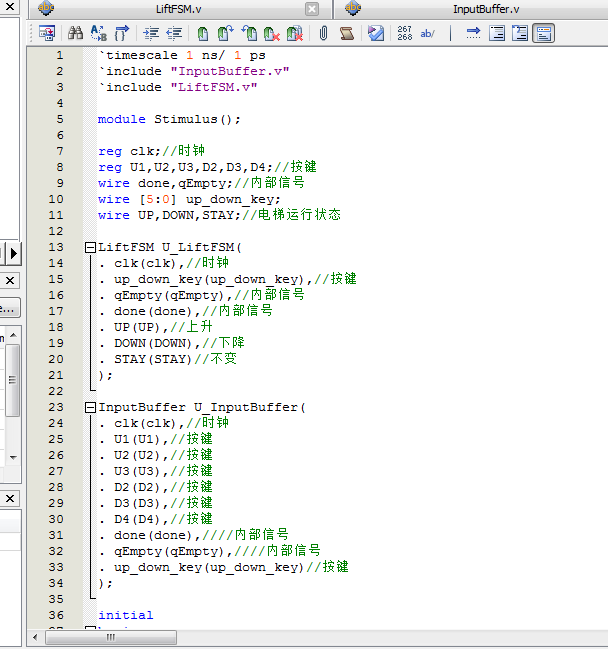Click the ab/ icon in the toolbar
The width and height of the screenshot is (608, 649).
[x=427, y=33]
